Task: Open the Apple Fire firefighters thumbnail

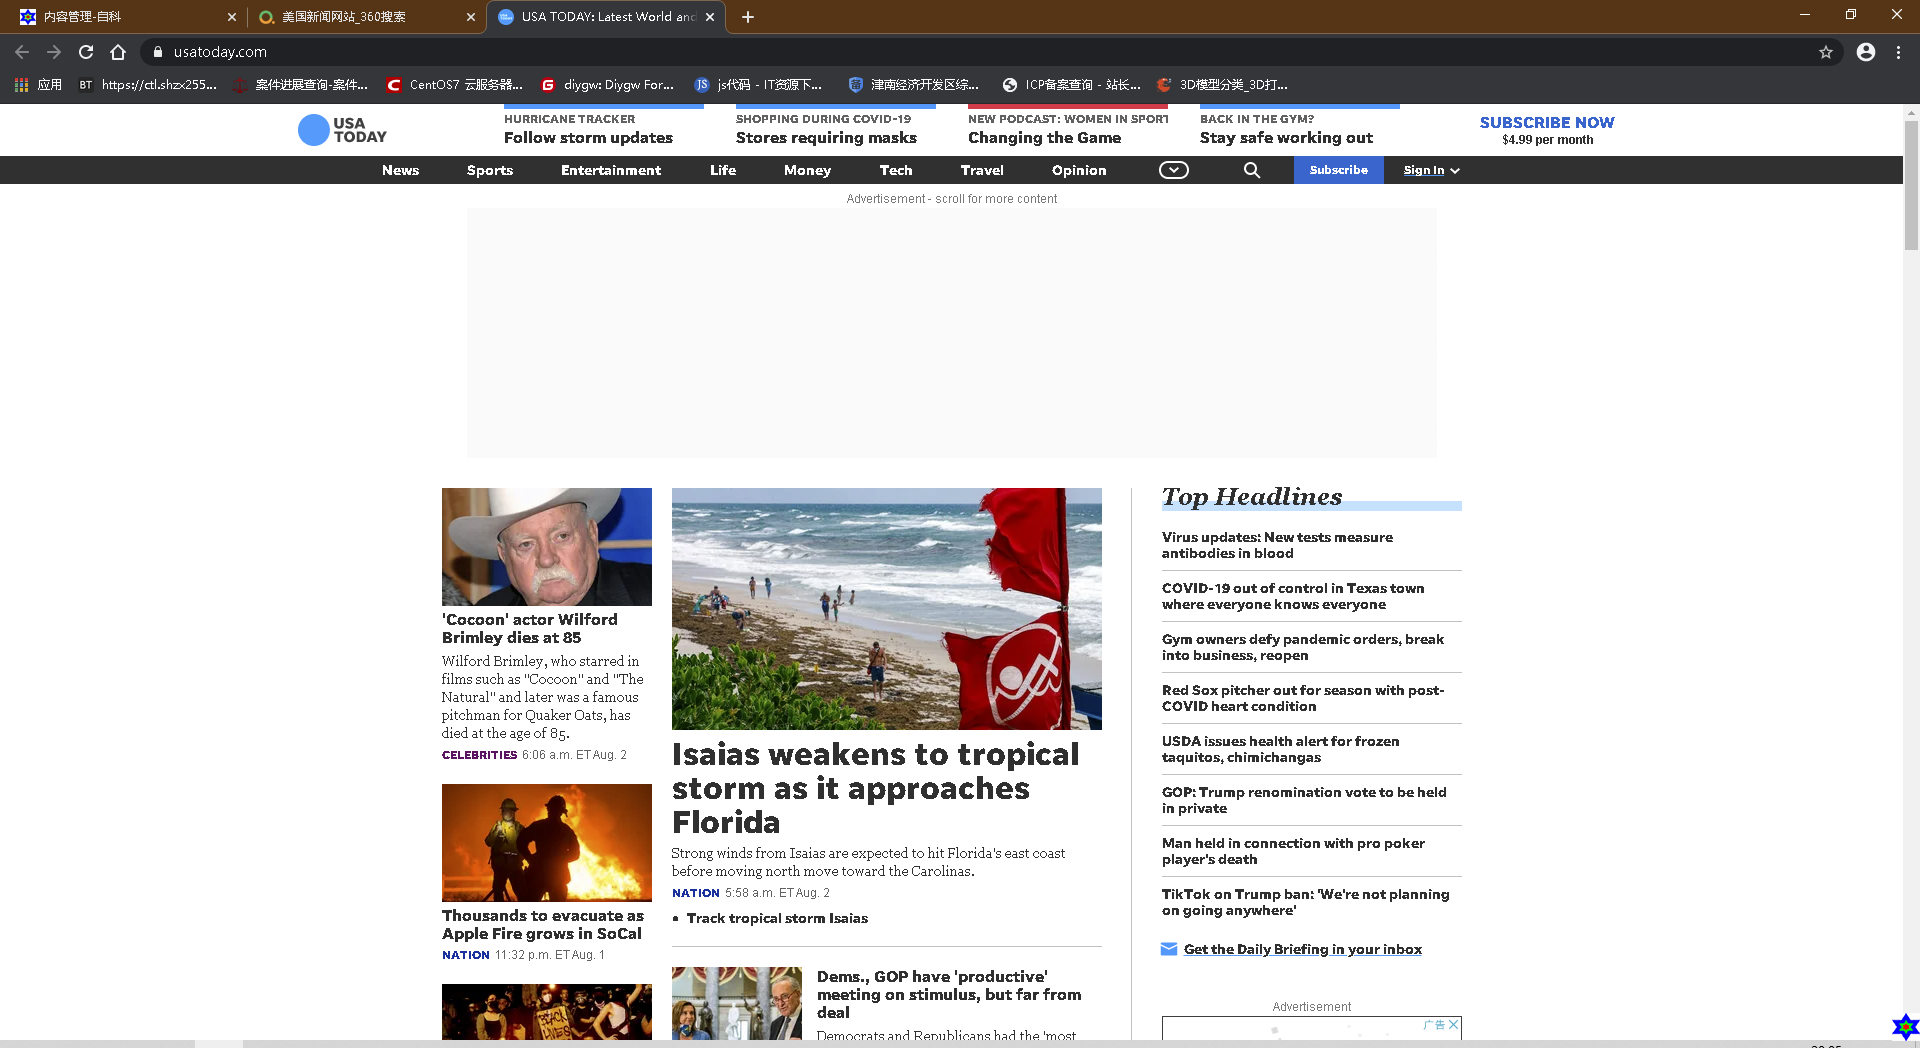Action: tap(547, 843)
